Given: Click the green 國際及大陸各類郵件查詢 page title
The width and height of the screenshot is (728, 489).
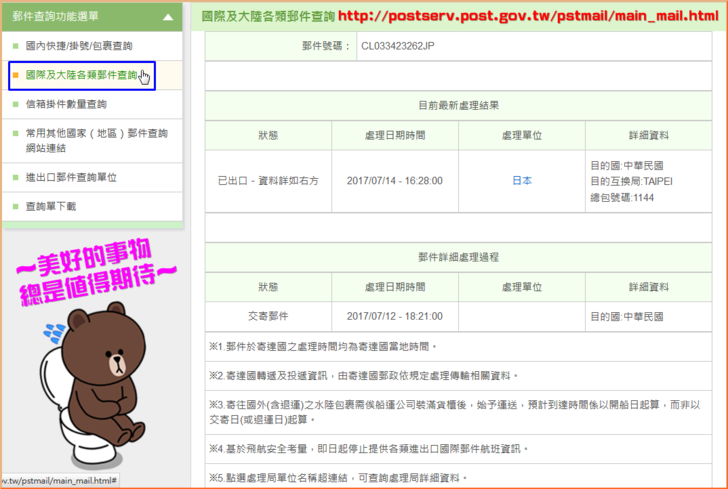Looking at the screenshot, I should (268, 16).
